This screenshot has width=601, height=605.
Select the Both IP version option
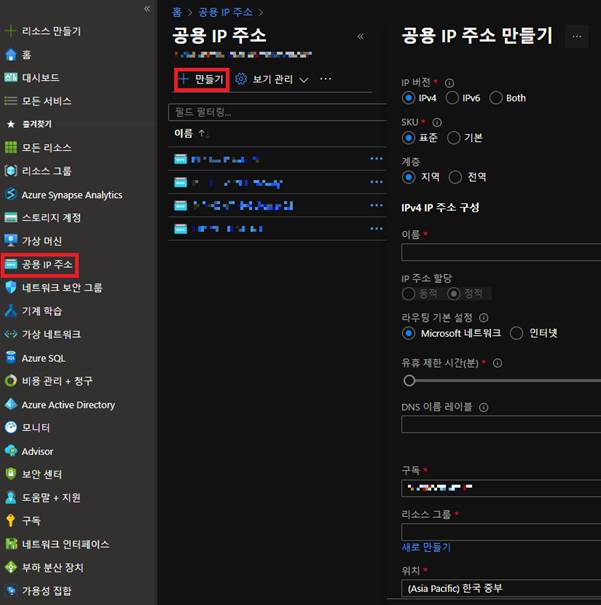pos(496,98)
